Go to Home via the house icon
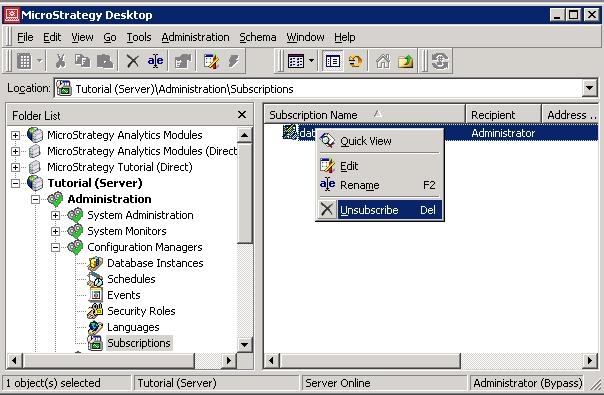Viewport: 604px width, 395px height. (383, 61)
